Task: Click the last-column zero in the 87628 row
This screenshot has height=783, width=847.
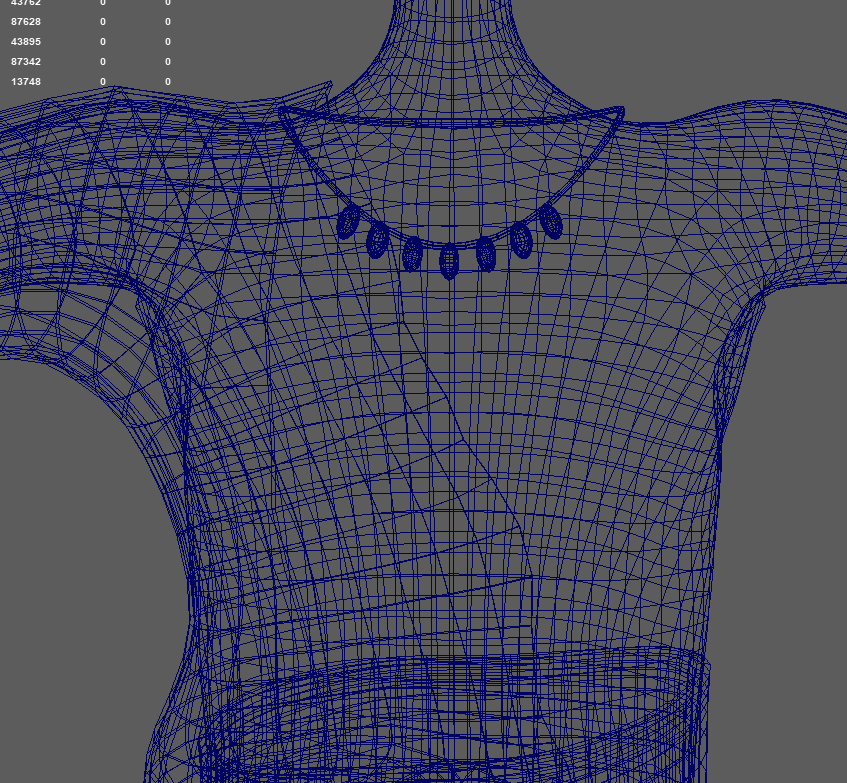Action: (168, 22)
